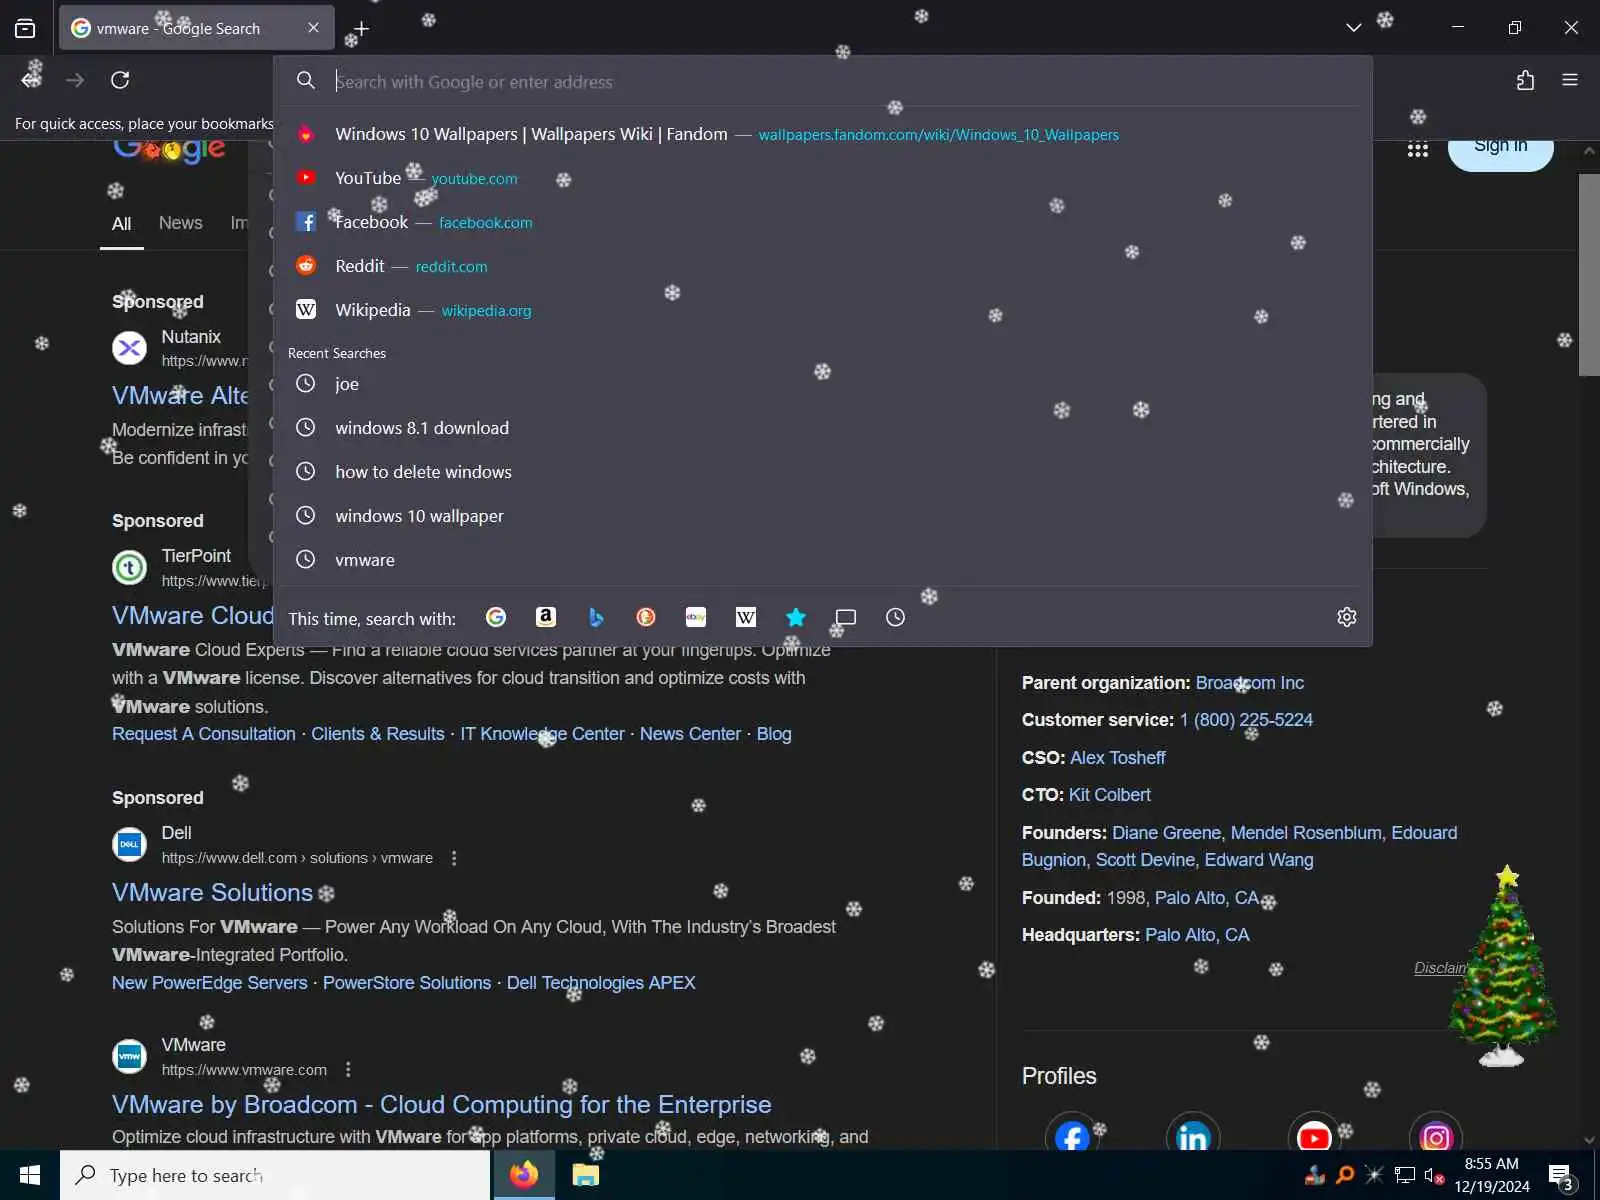Select Facebook suggestion in address dropdown
The height and width of the screenshot is (1200, 1600).
822,222
